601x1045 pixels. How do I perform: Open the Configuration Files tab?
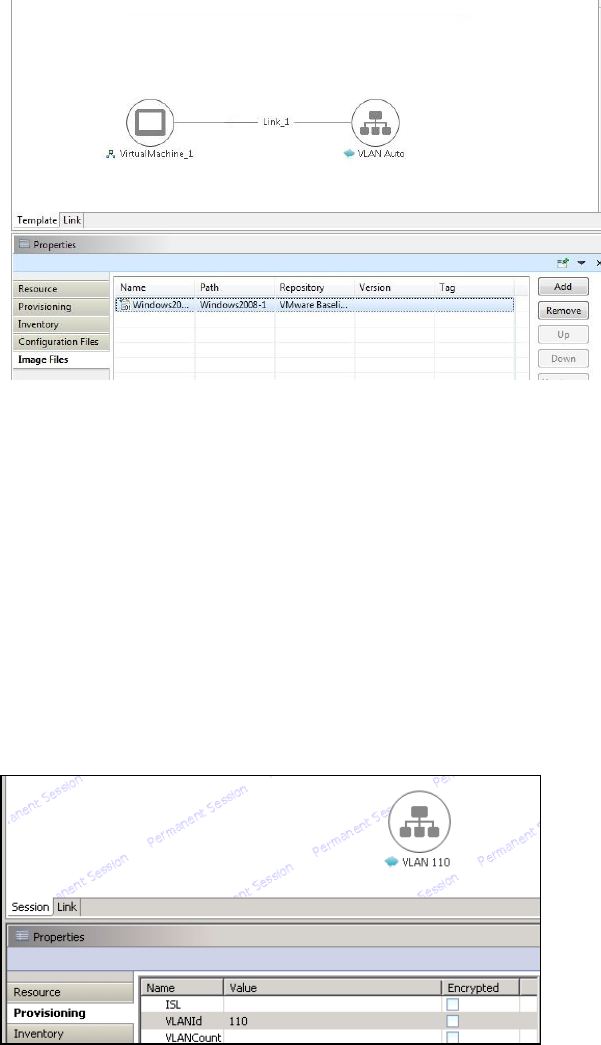pos(61,341)
